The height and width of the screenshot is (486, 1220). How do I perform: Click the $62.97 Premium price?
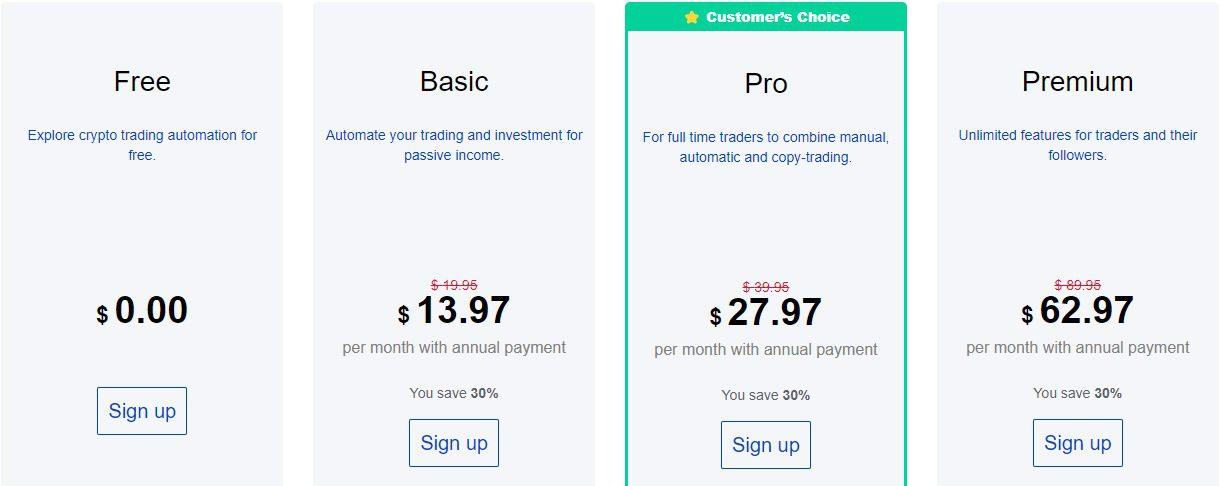point(1078,311)
